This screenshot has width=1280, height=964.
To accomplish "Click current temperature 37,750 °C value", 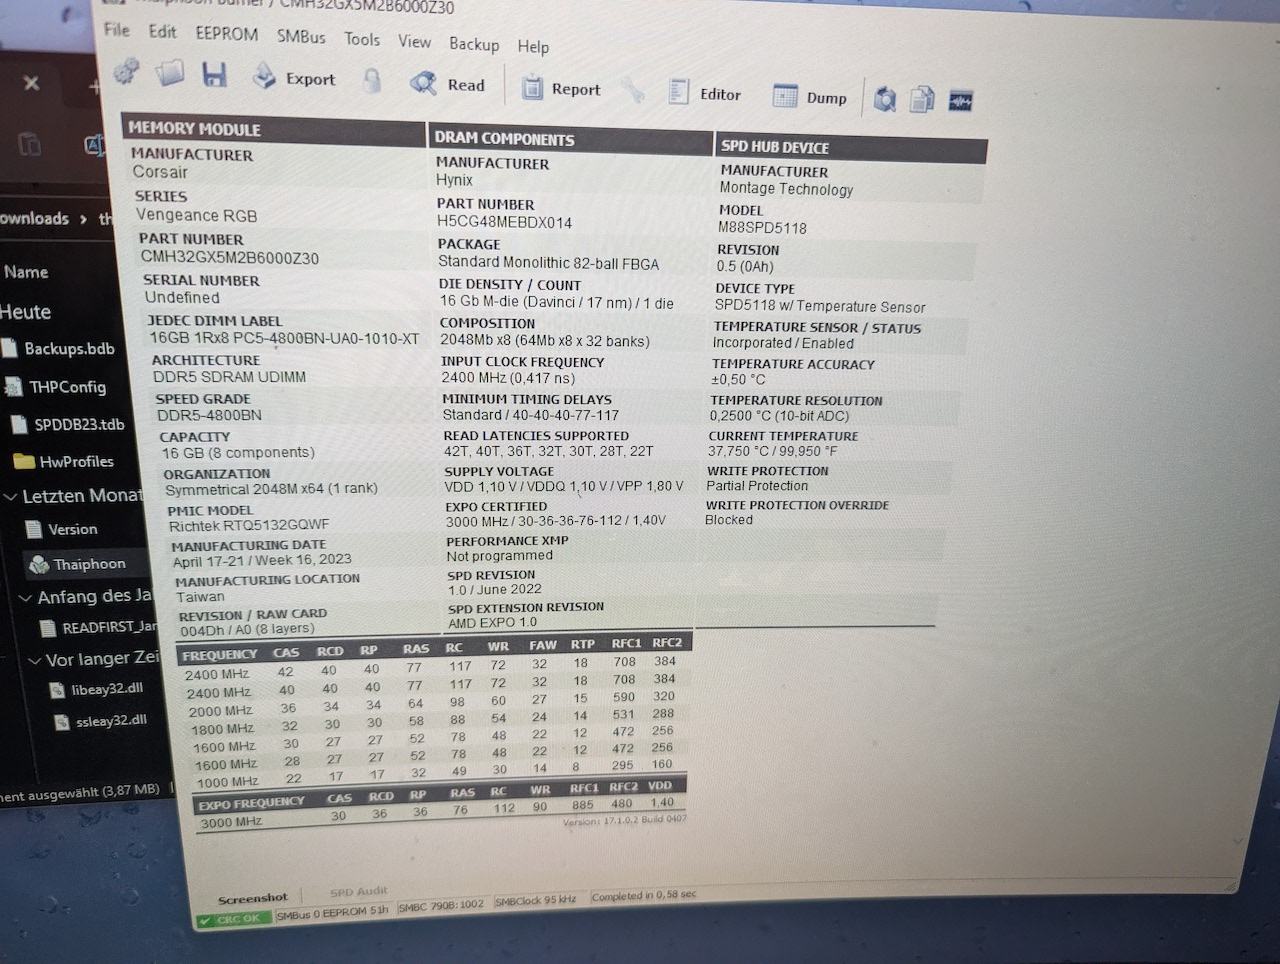I will [772, 451].
